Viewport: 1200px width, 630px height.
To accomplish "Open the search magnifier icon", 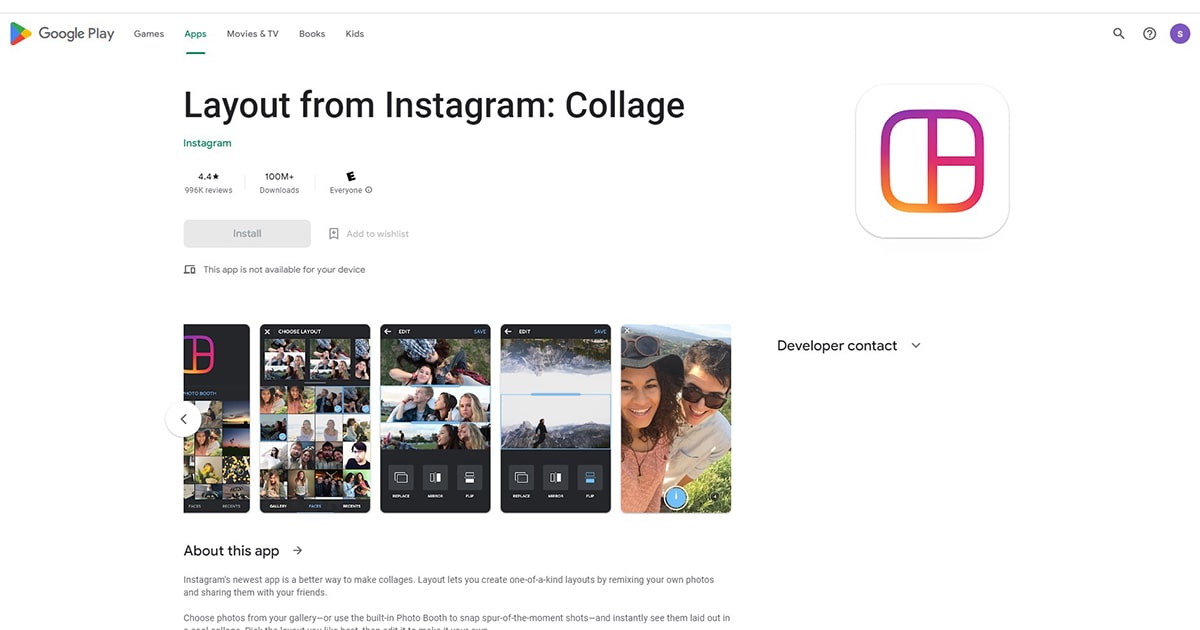I will (1119, 33).
